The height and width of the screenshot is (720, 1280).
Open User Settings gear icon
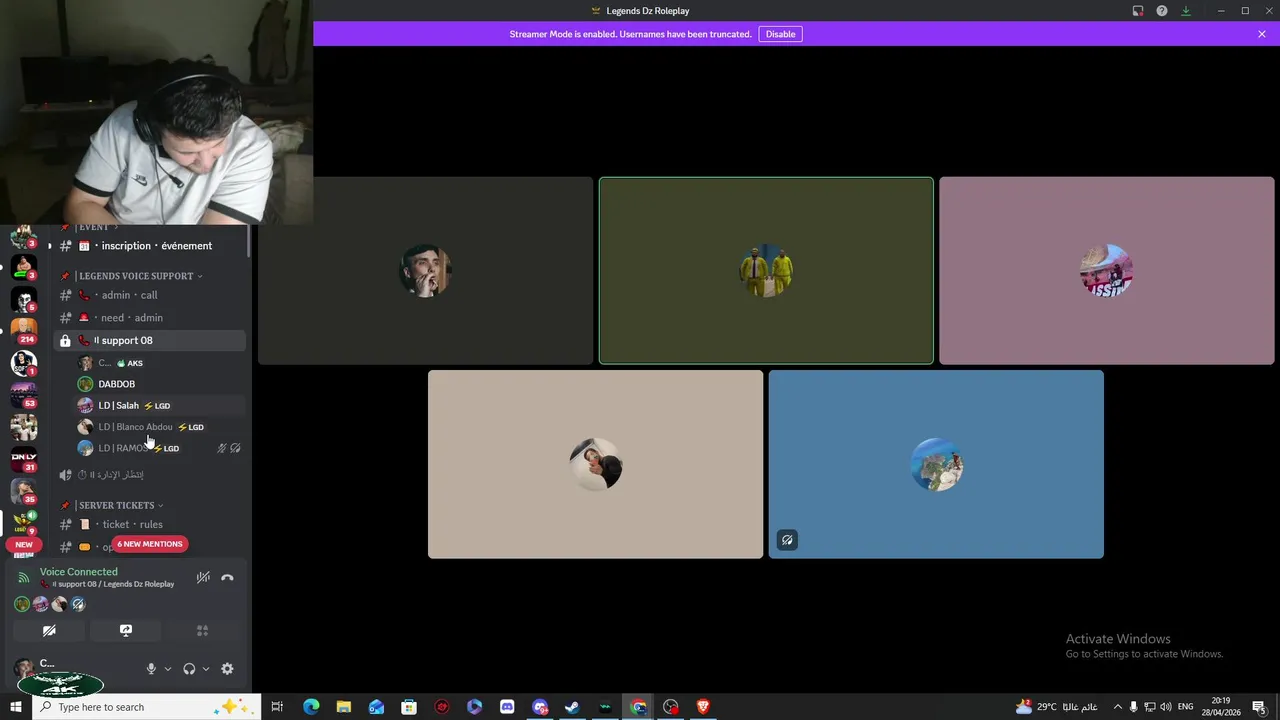(227, 669)
